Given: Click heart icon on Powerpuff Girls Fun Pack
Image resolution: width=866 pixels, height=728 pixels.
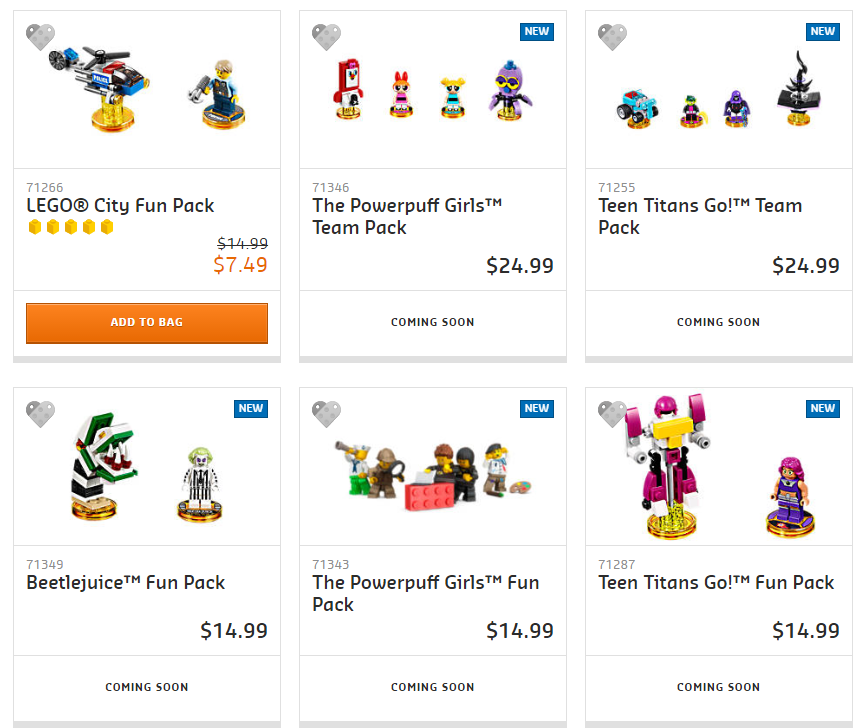Looking at the screenshot, I should [x=327, y=415].
